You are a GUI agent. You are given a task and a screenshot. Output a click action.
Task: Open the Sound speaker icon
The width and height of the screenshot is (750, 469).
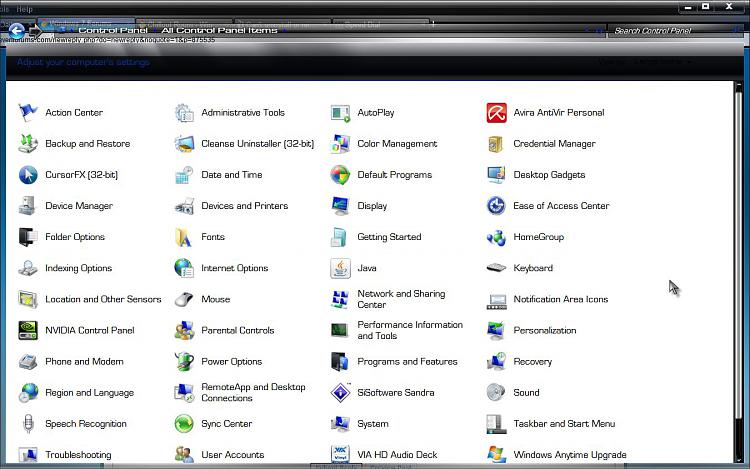tap(496, 393)
